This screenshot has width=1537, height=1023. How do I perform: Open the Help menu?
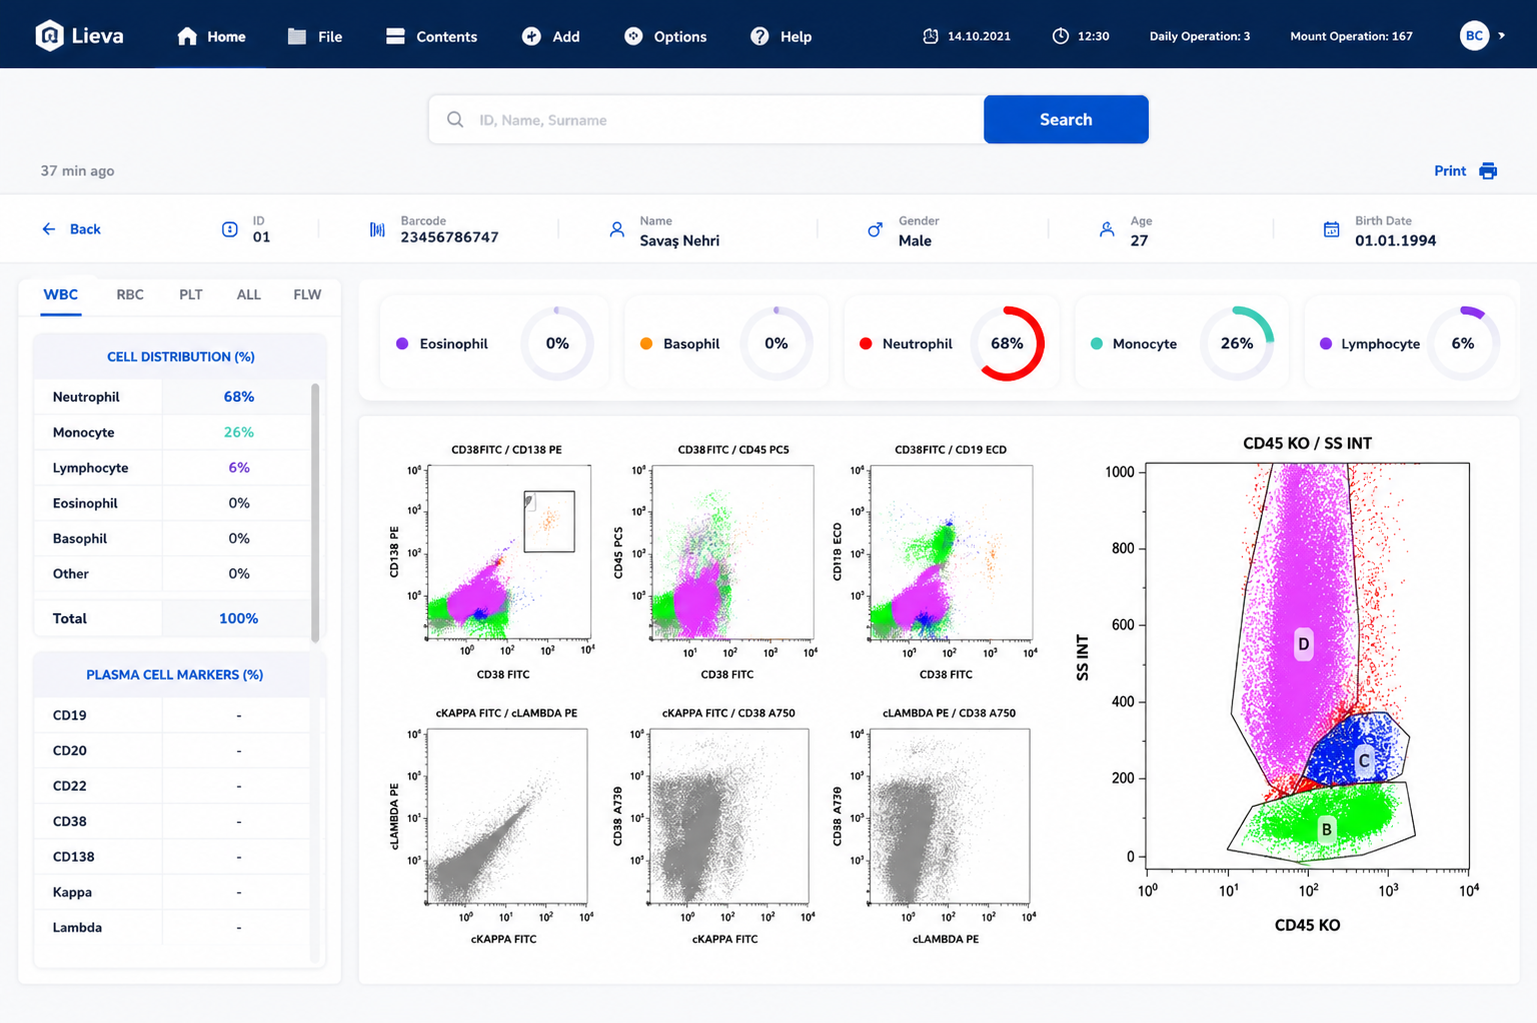point(781,36)
